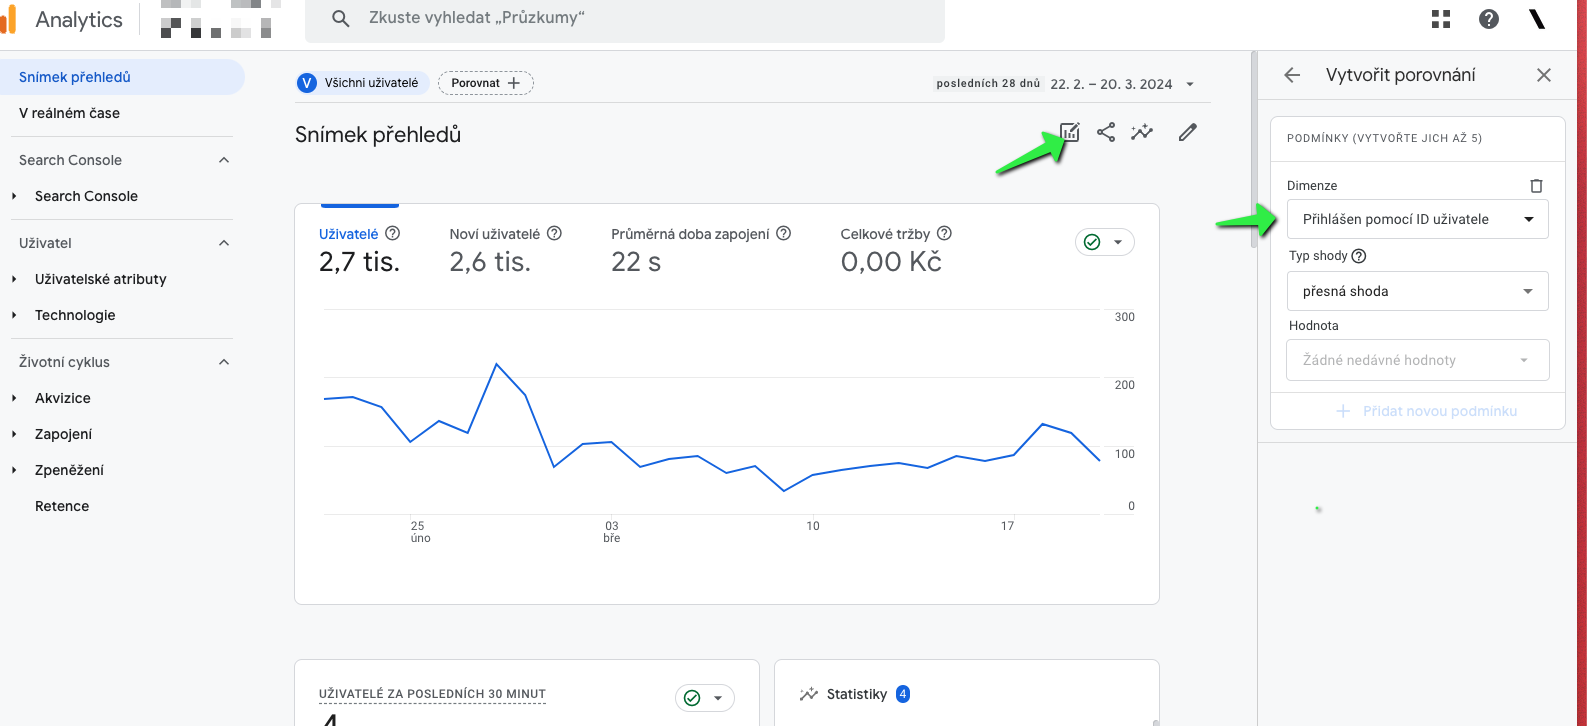
Task: Select the Celkové tržby metric tab
Action: [896, 248]
